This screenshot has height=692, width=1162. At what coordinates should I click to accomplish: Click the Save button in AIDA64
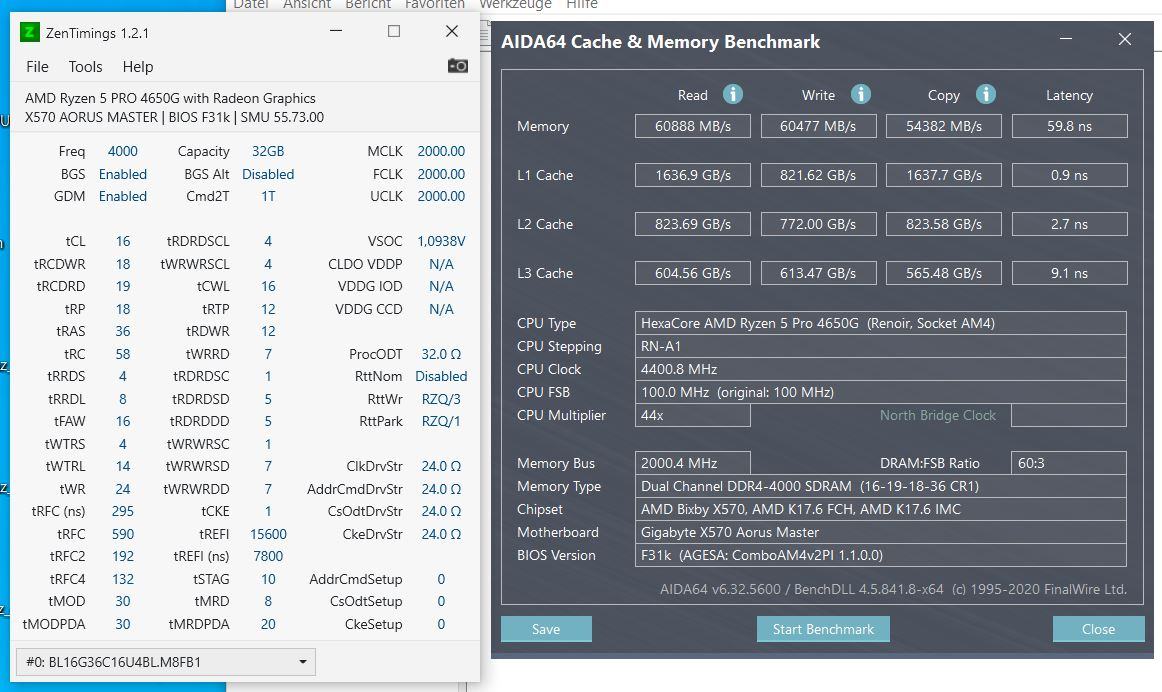[546, 629]
